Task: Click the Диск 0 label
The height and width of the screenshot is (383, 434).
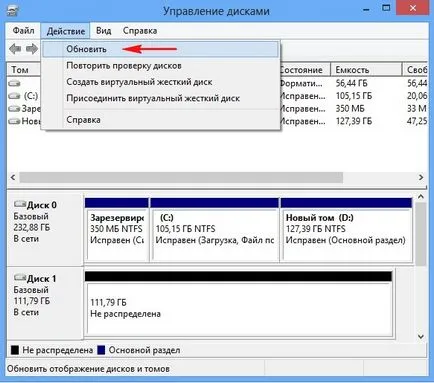Action: 42,205
